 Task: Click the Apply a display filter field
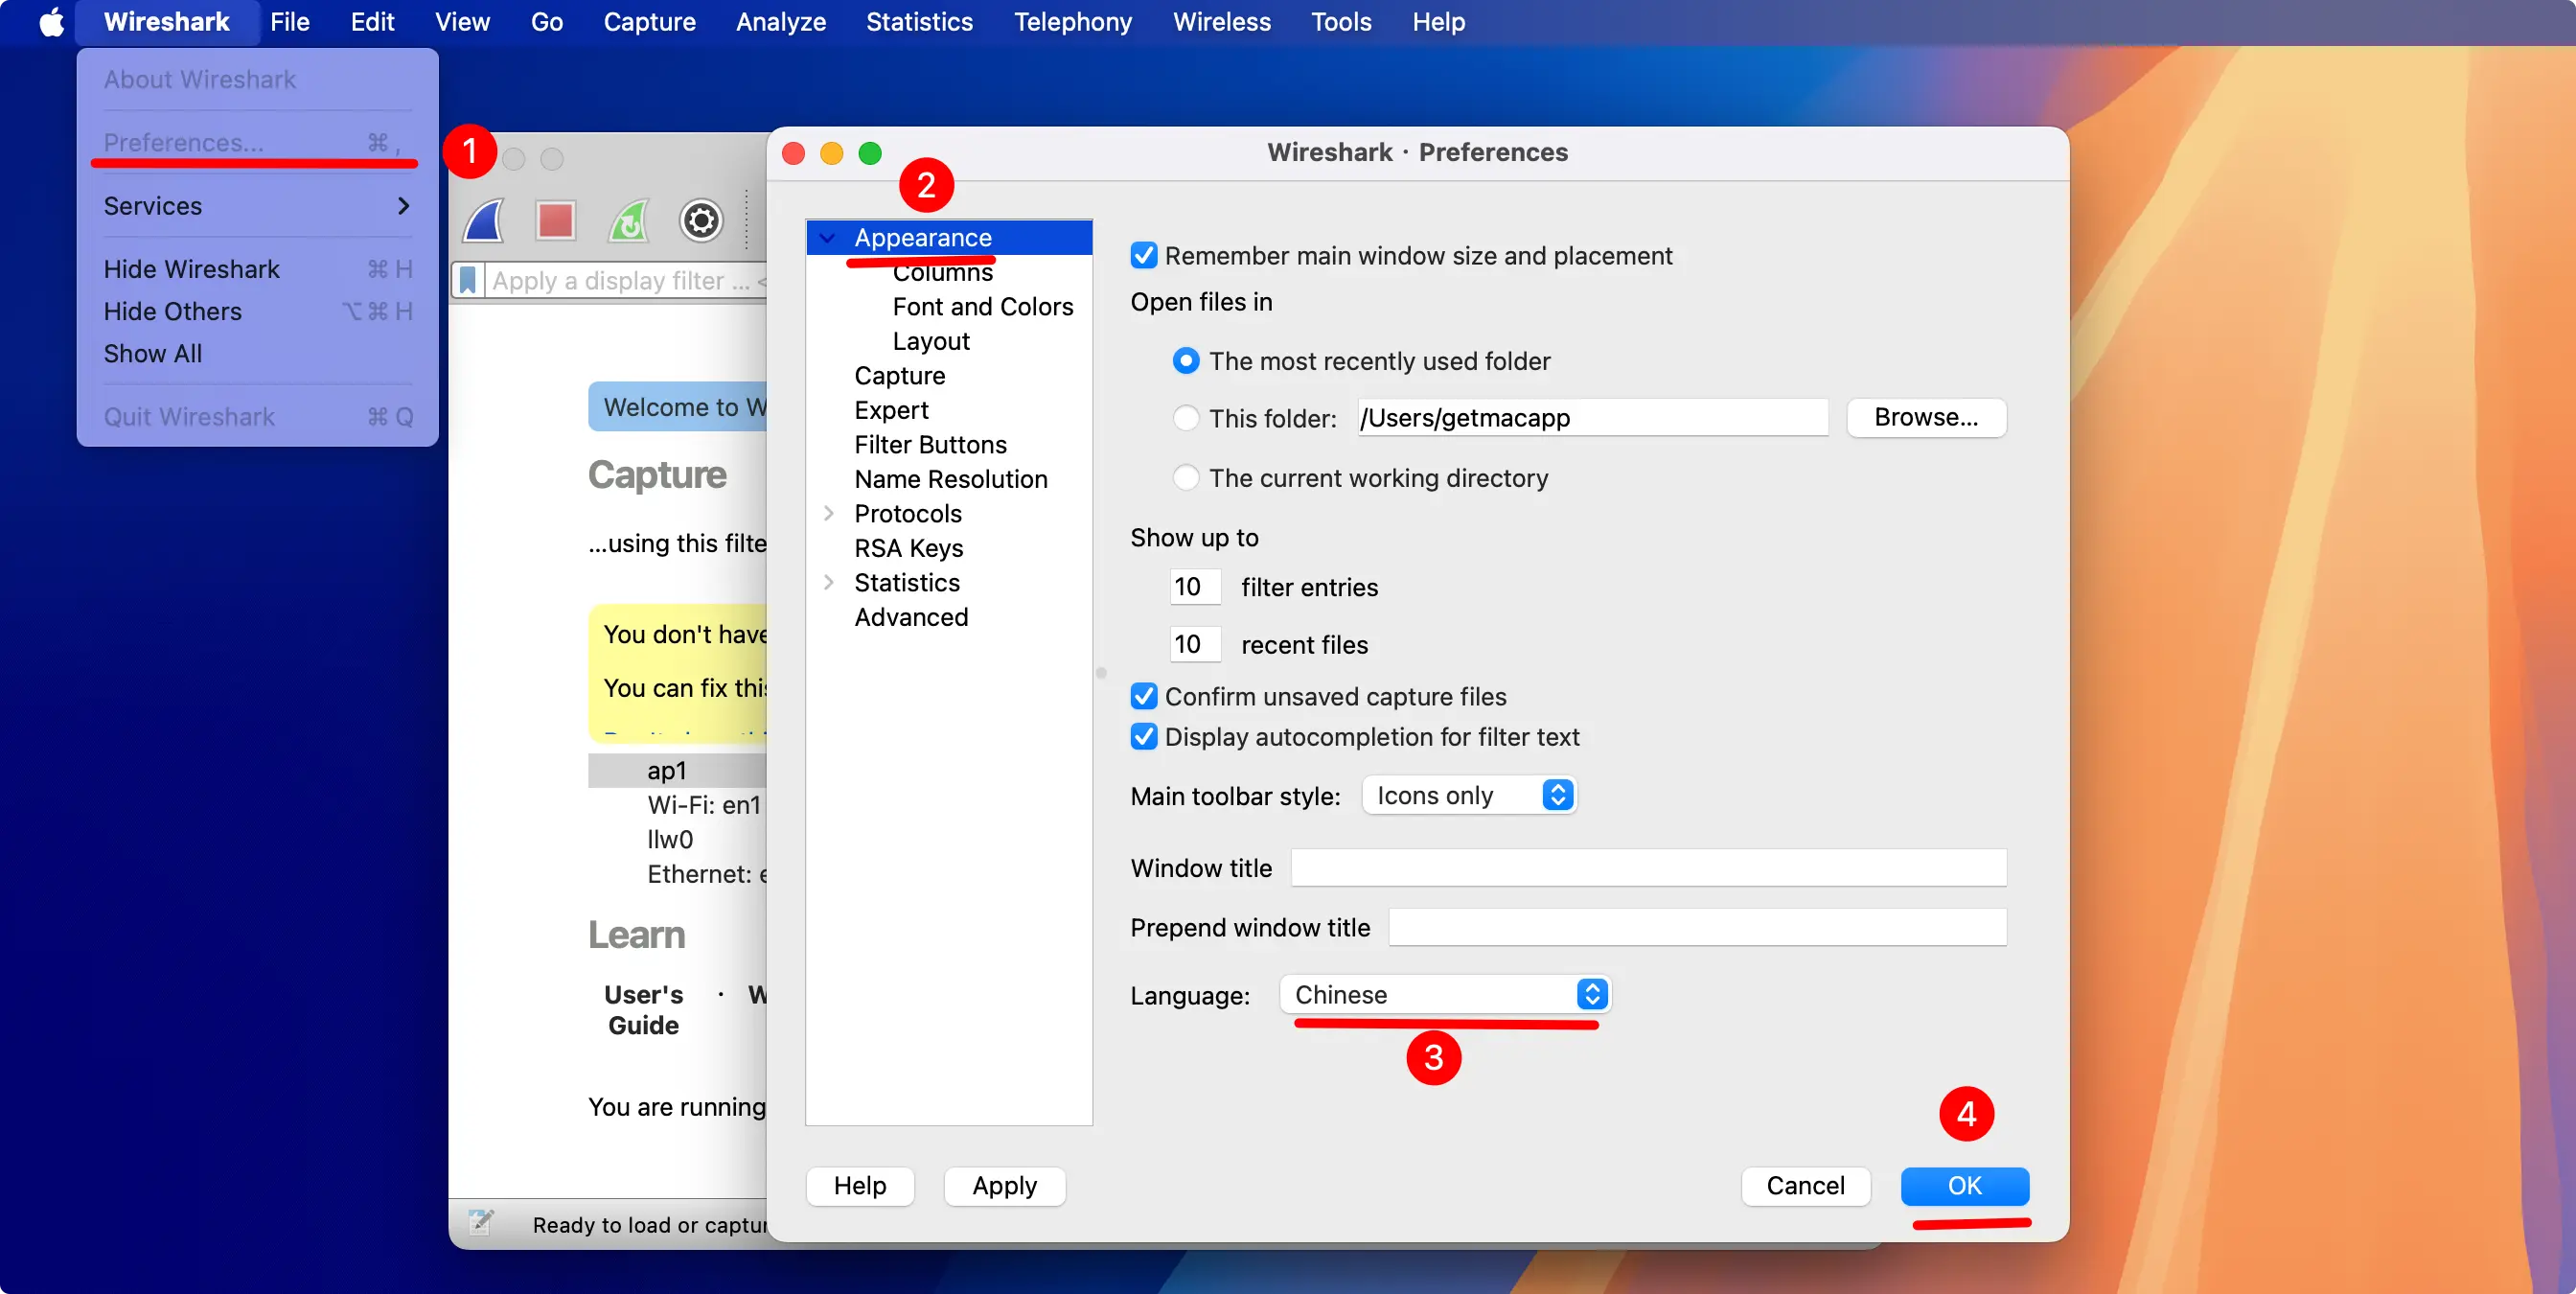click(626, 281)
